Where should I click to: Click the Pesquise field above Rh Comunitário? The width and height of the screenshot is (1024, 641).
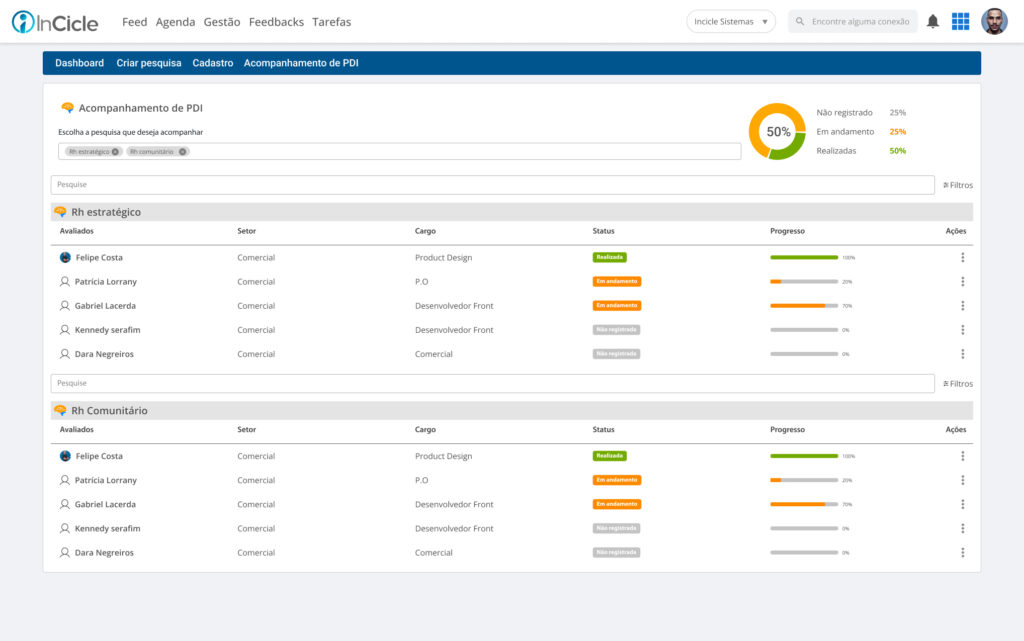tap(492, 383)
